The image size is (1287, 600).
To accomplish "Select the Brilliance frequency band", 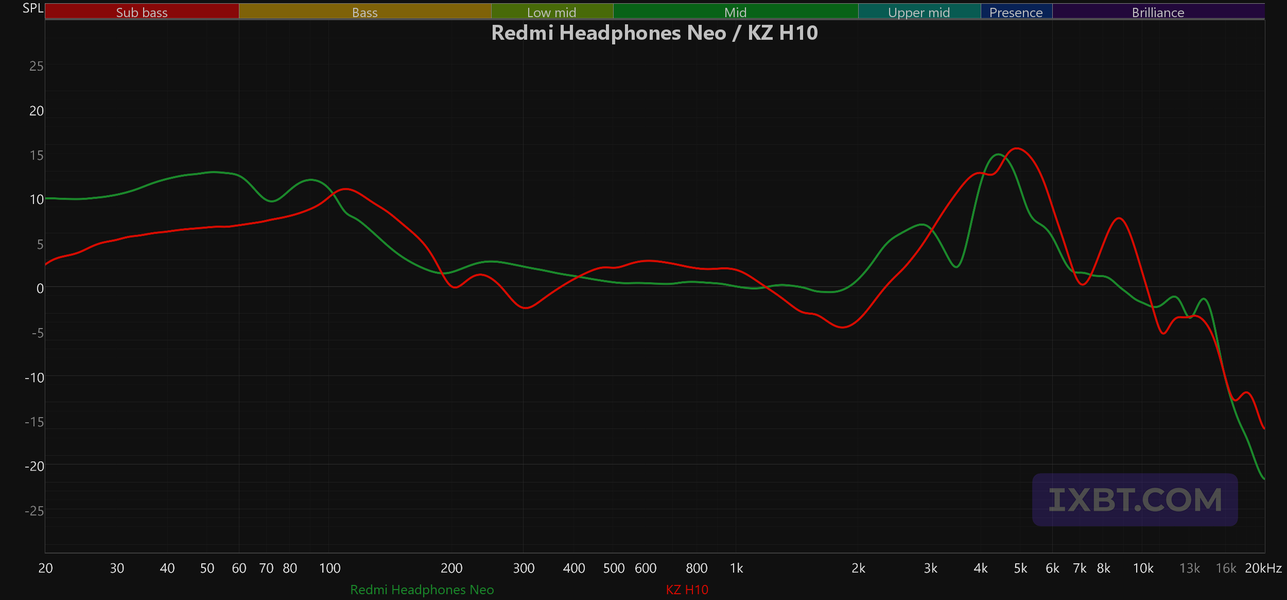I will tap(1158, 12).
